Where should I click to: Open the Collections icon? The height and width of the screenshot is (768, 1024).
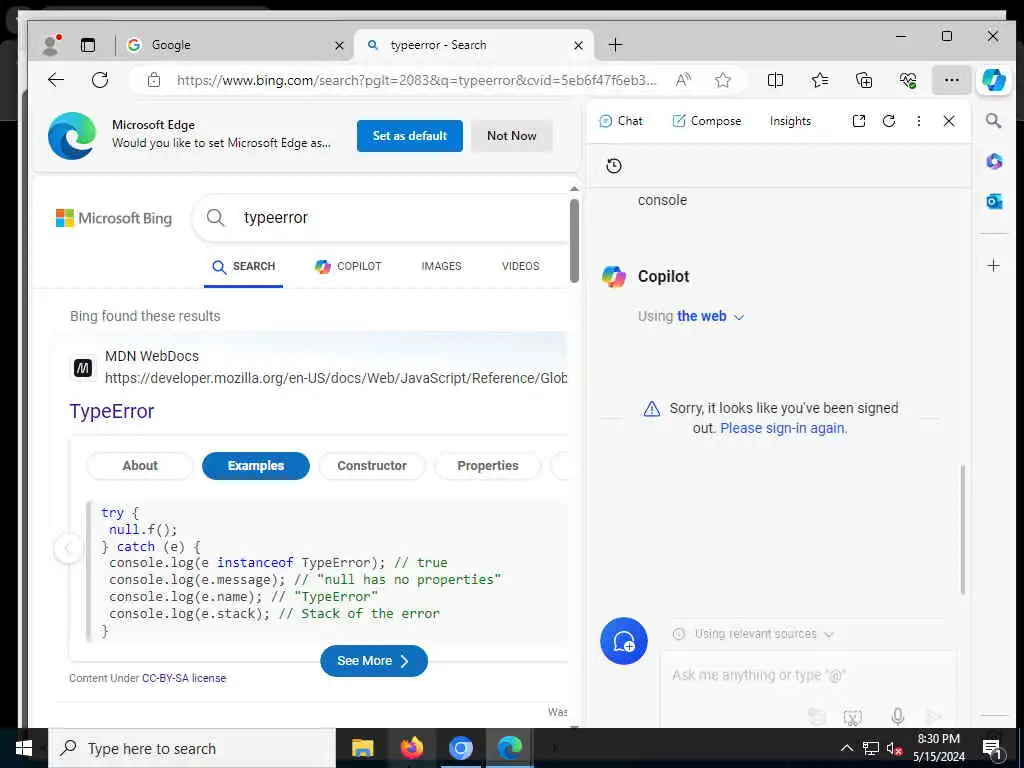tap(863, 80)
